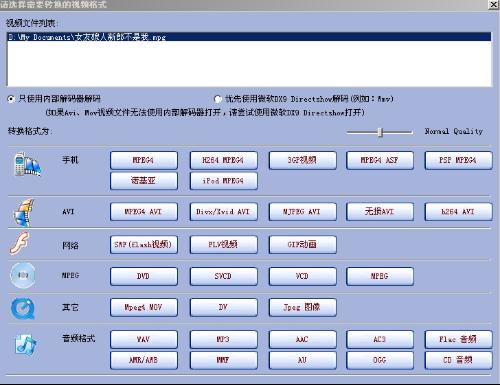The height and width of the screenshot is (385, 500).
Task: Click the QuickTime other-formats icon
Action: (23, 308)
